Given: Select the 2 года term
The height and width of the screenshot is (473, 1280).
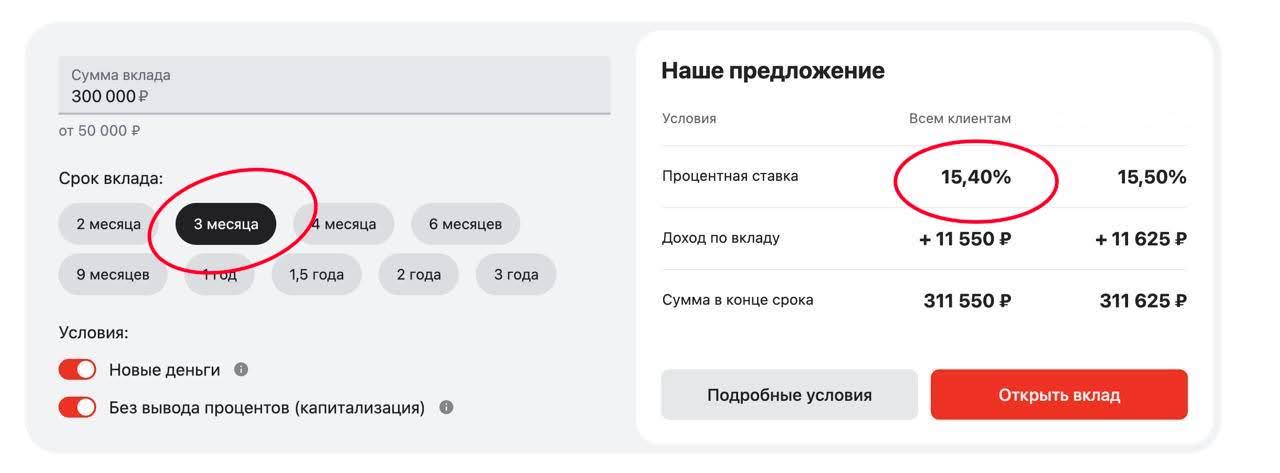Looking at the screenshot, I should tap(418, 275).
